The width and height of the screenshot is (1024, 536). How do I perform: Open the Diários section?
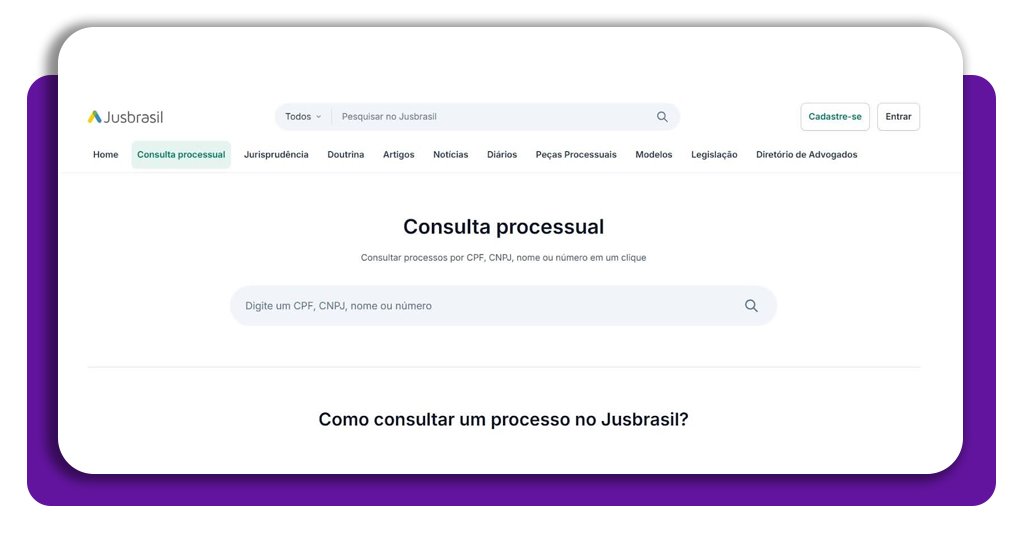[x=502, y=155]
